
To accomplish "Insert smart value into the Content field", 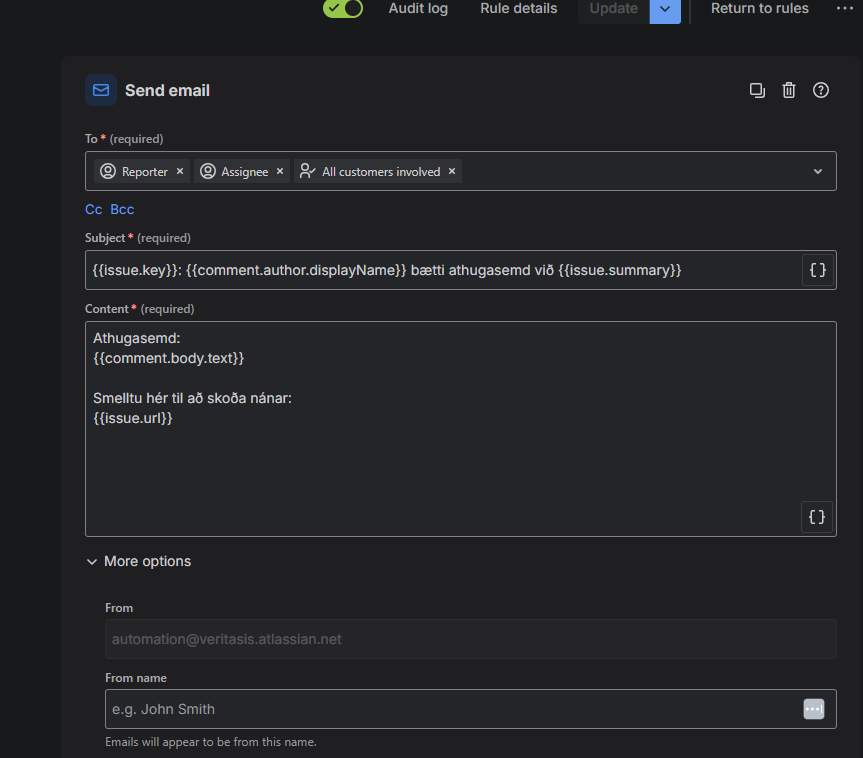I will click(817, 517).
